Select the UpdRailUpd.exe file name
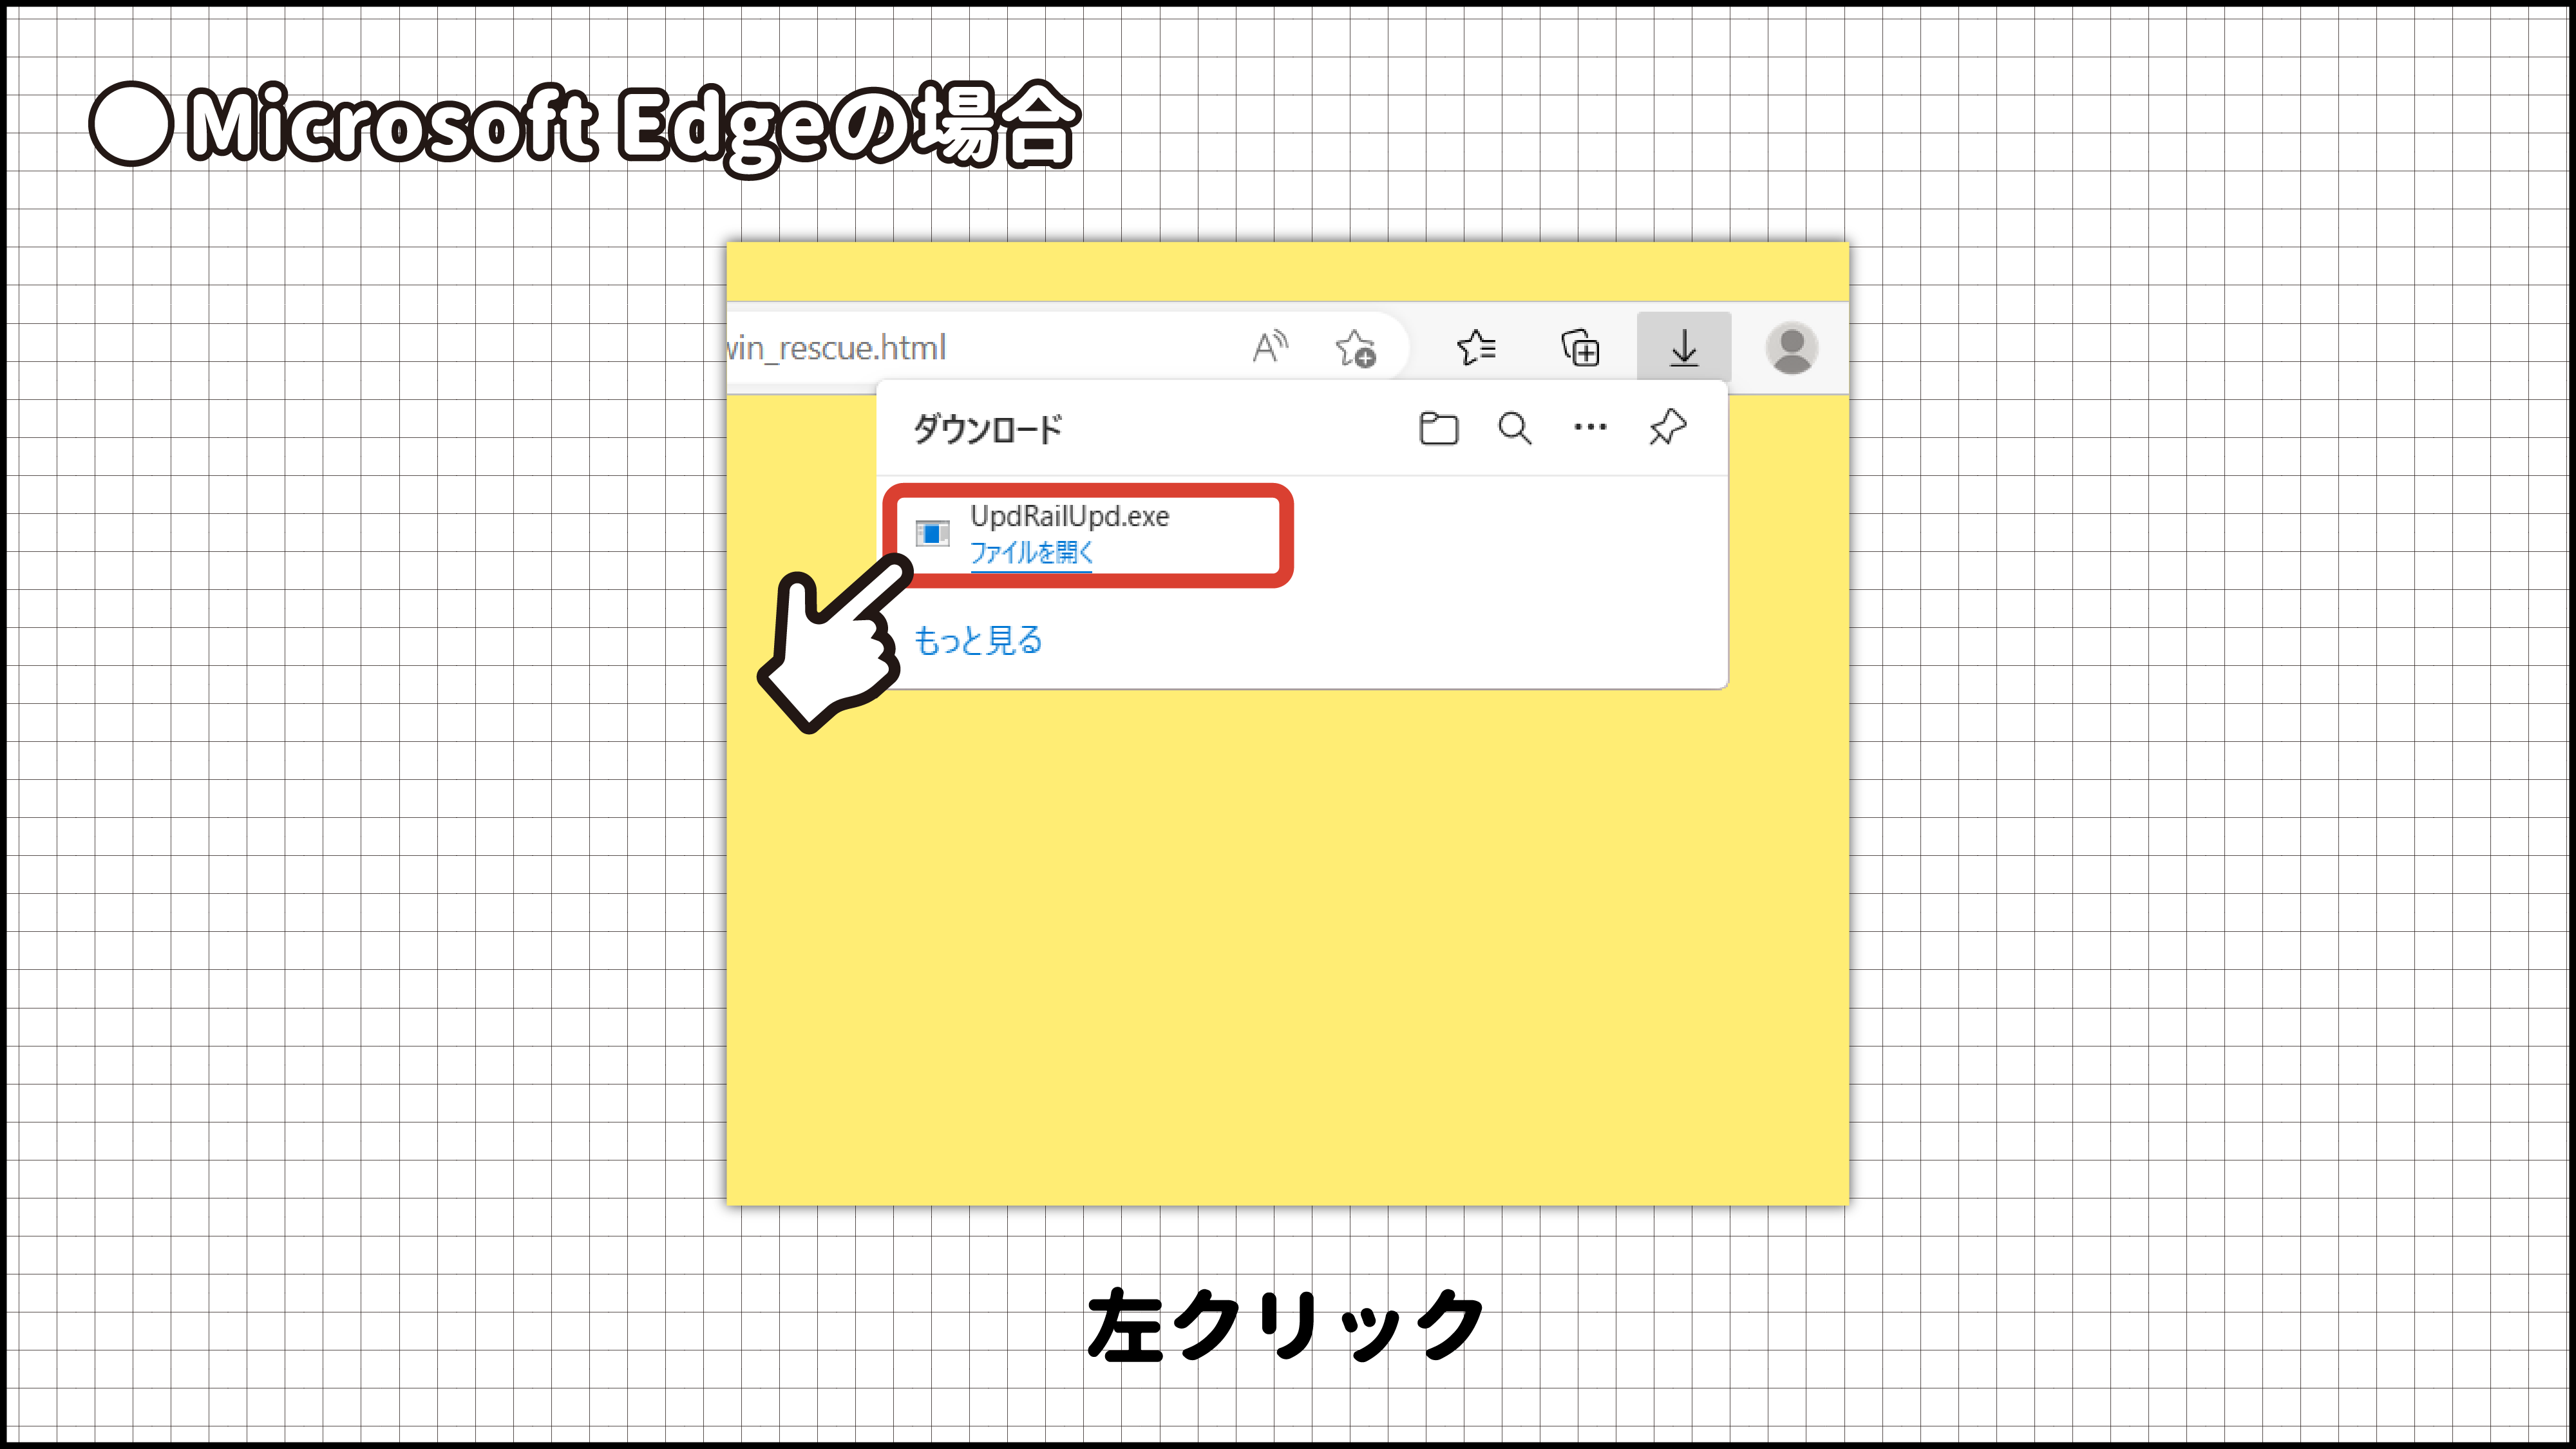 [x=1069, y=516]
